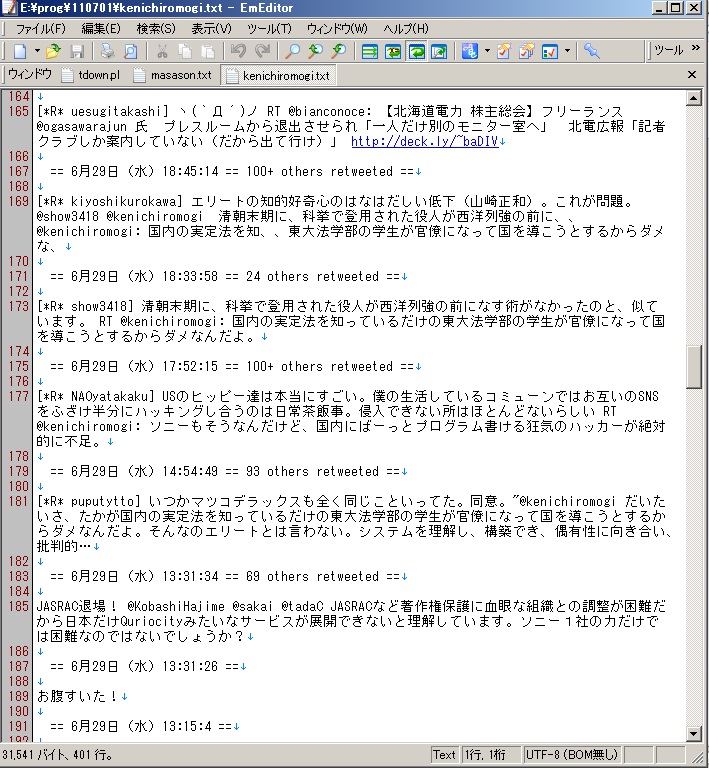
Task: Click the Paste clipboard icon
Action: 208,51
